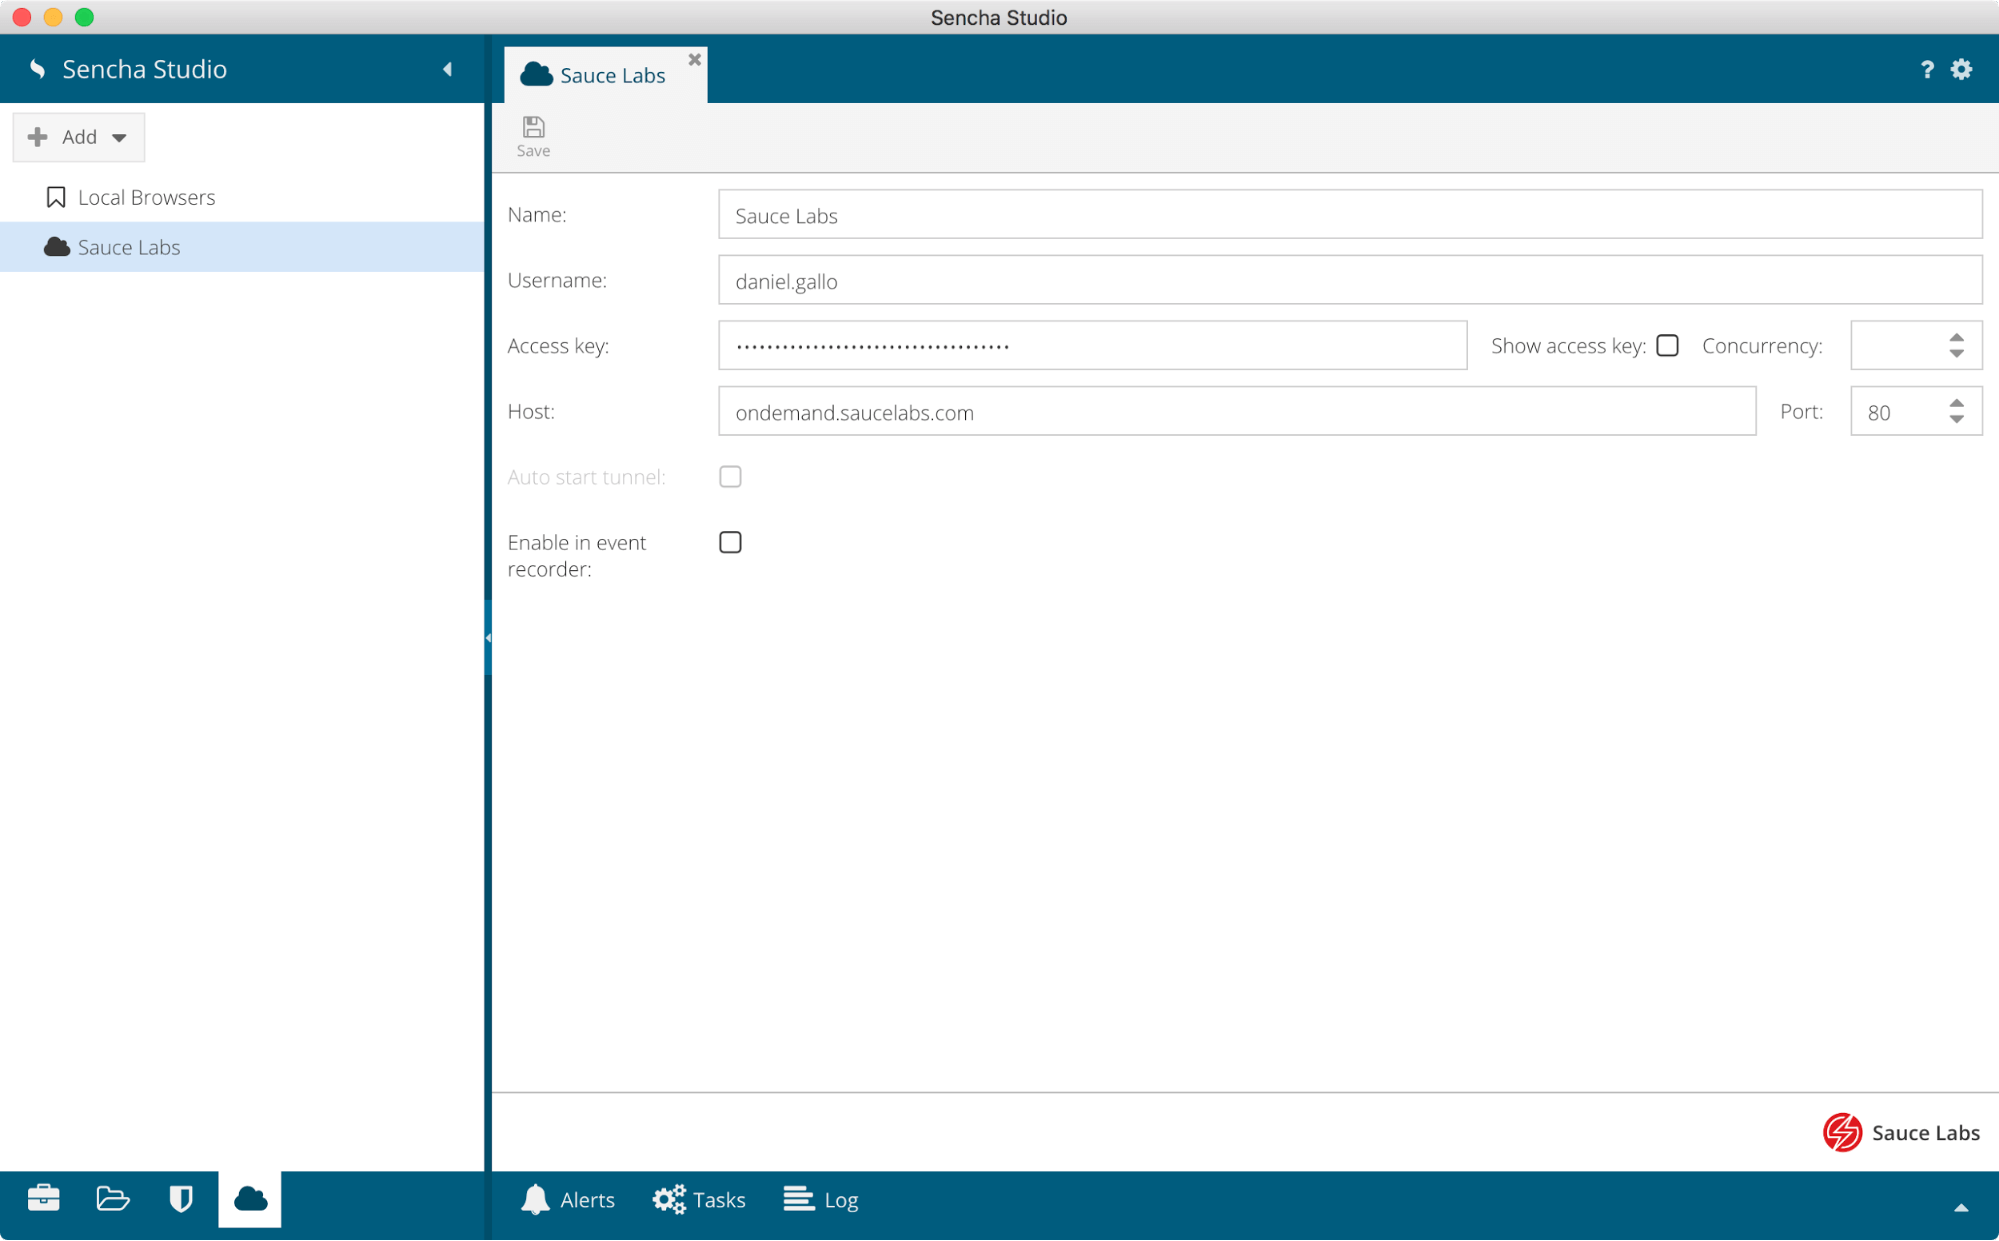1999x1241 pixels.
Task: Click the splitter collapse handle
Action: click(x=488, y=637)
